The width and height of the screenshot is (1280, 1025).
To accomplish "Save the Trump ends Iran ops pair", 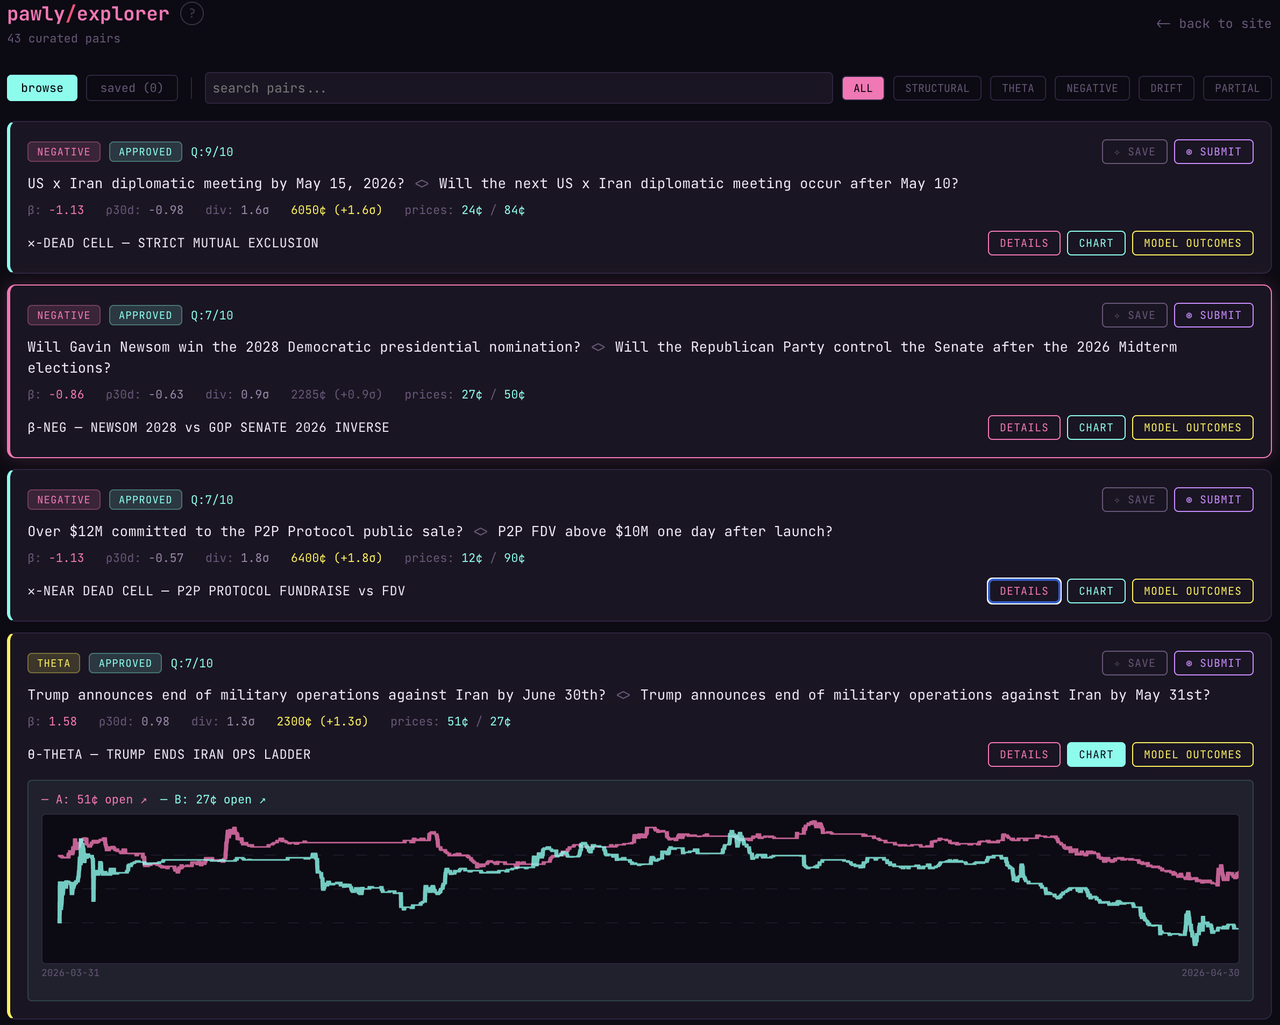I will pyautogui.click(x=1134, y=663).
